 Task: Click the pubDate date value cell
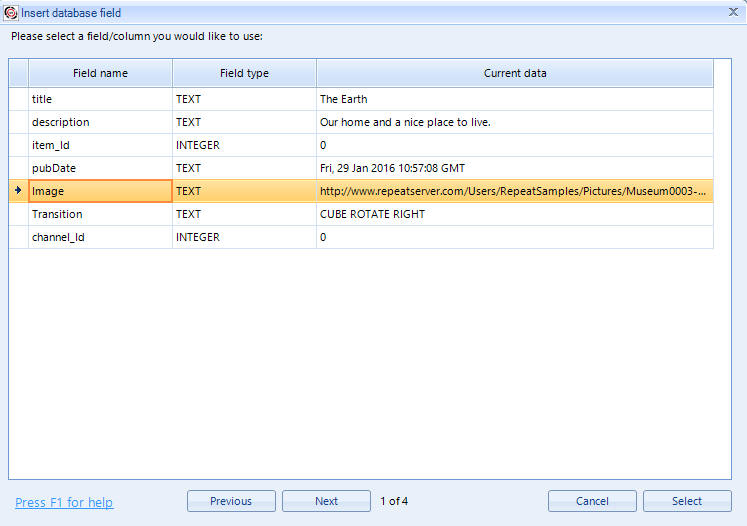(x=515, y=168)
